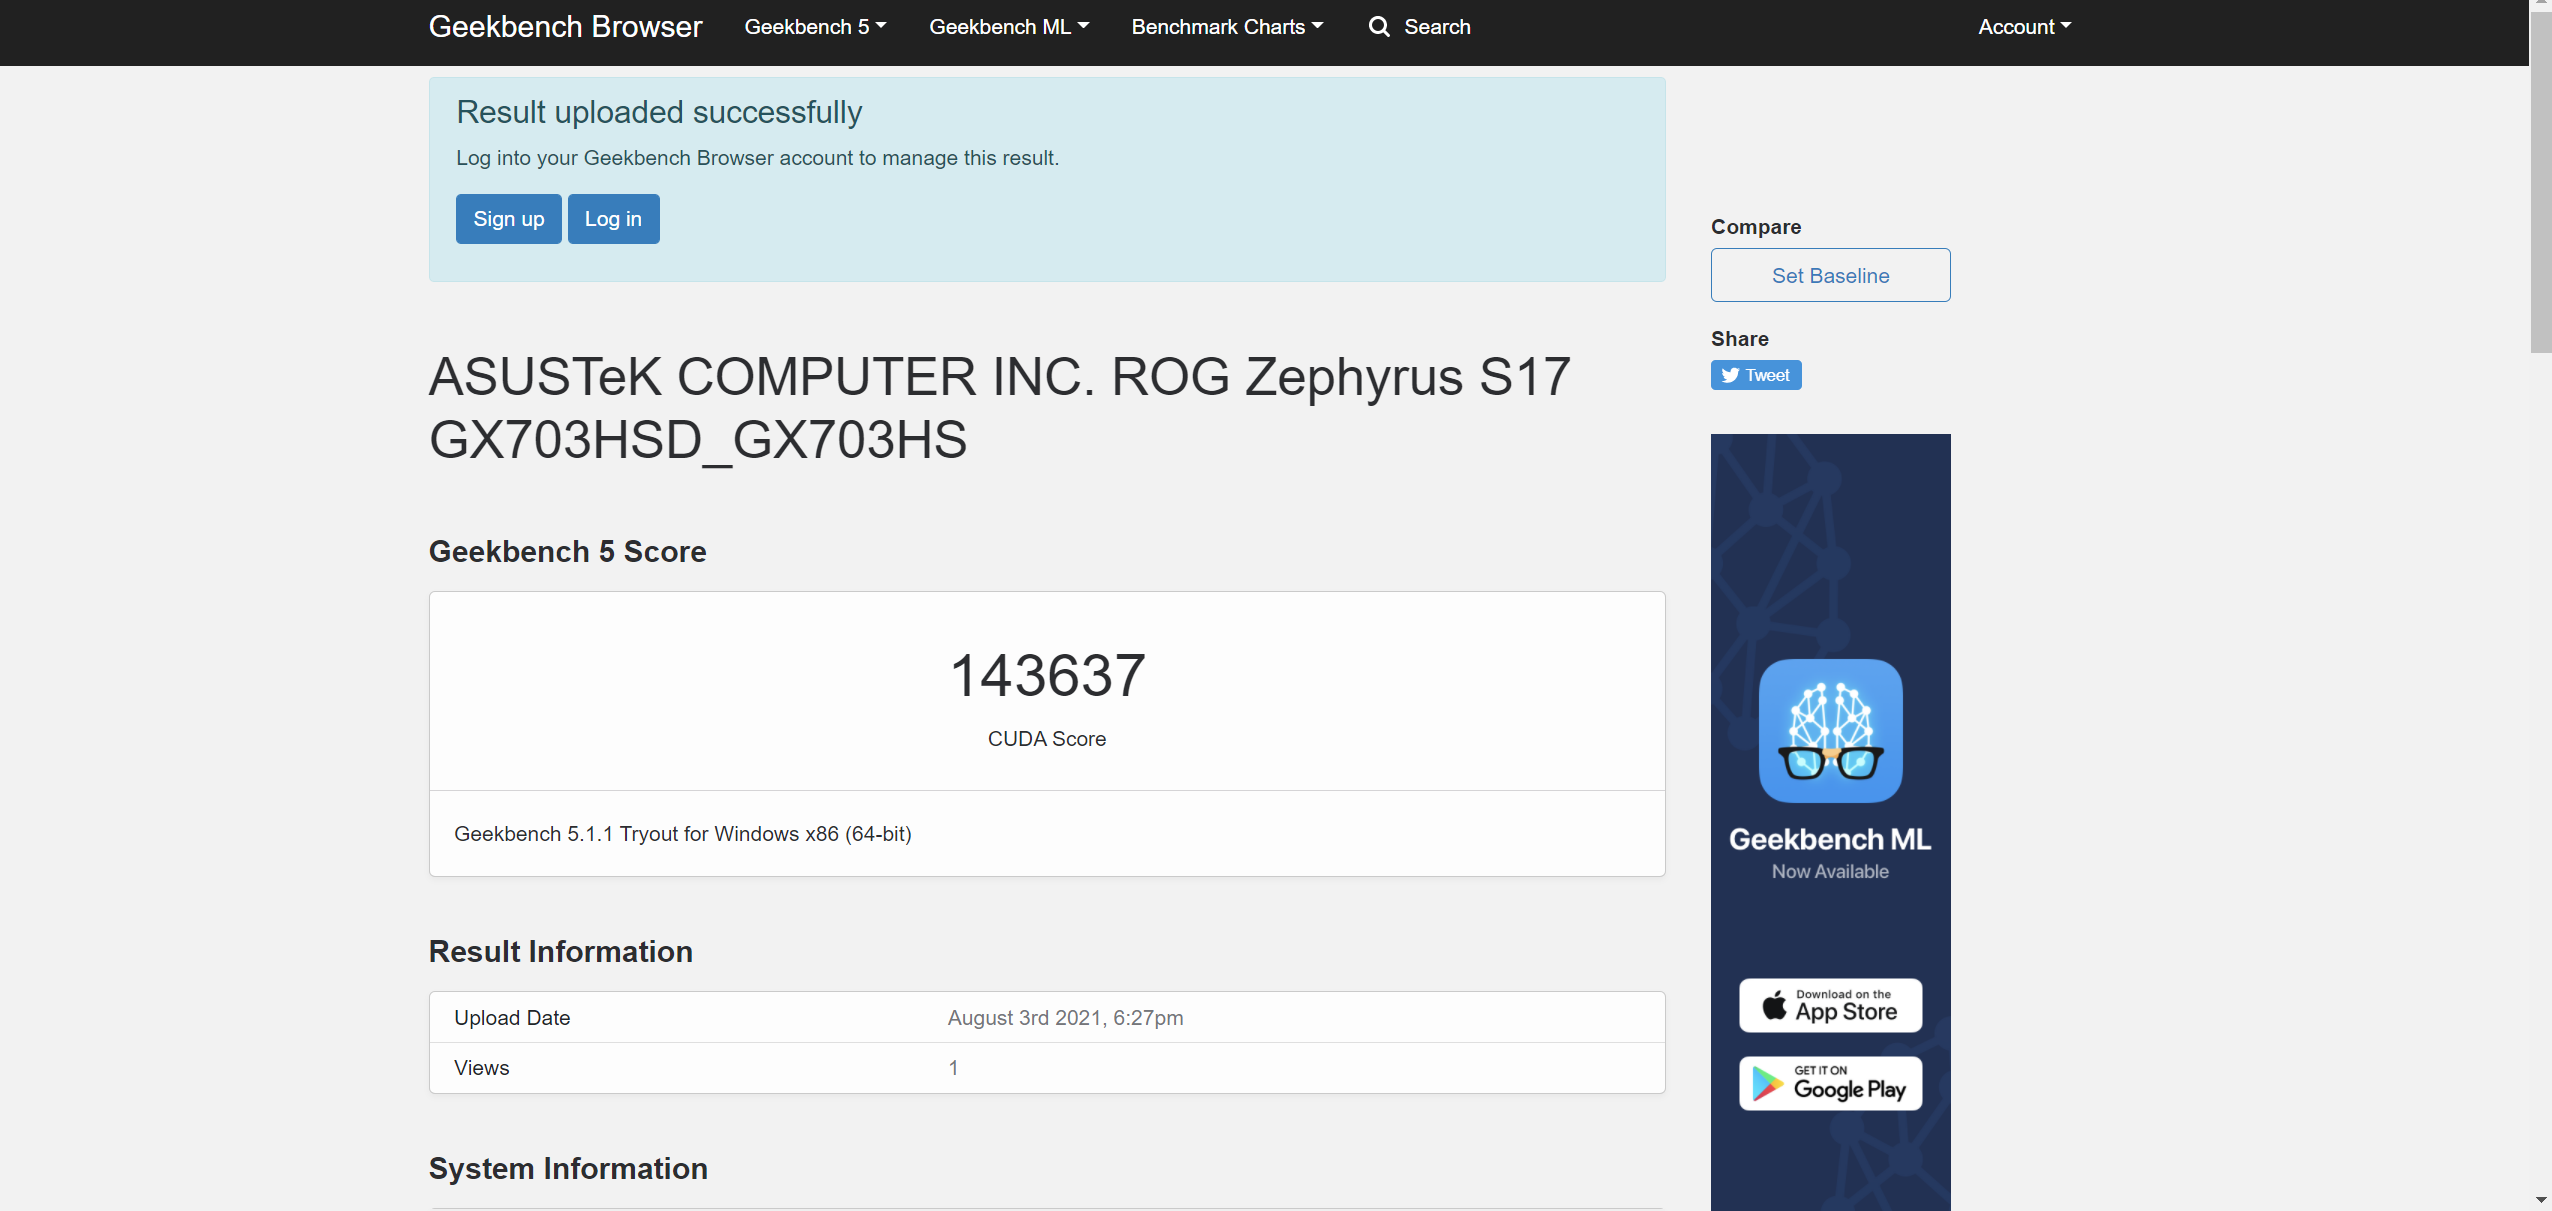Click the ROG Zephyrus S17 page title

[998, 408]
